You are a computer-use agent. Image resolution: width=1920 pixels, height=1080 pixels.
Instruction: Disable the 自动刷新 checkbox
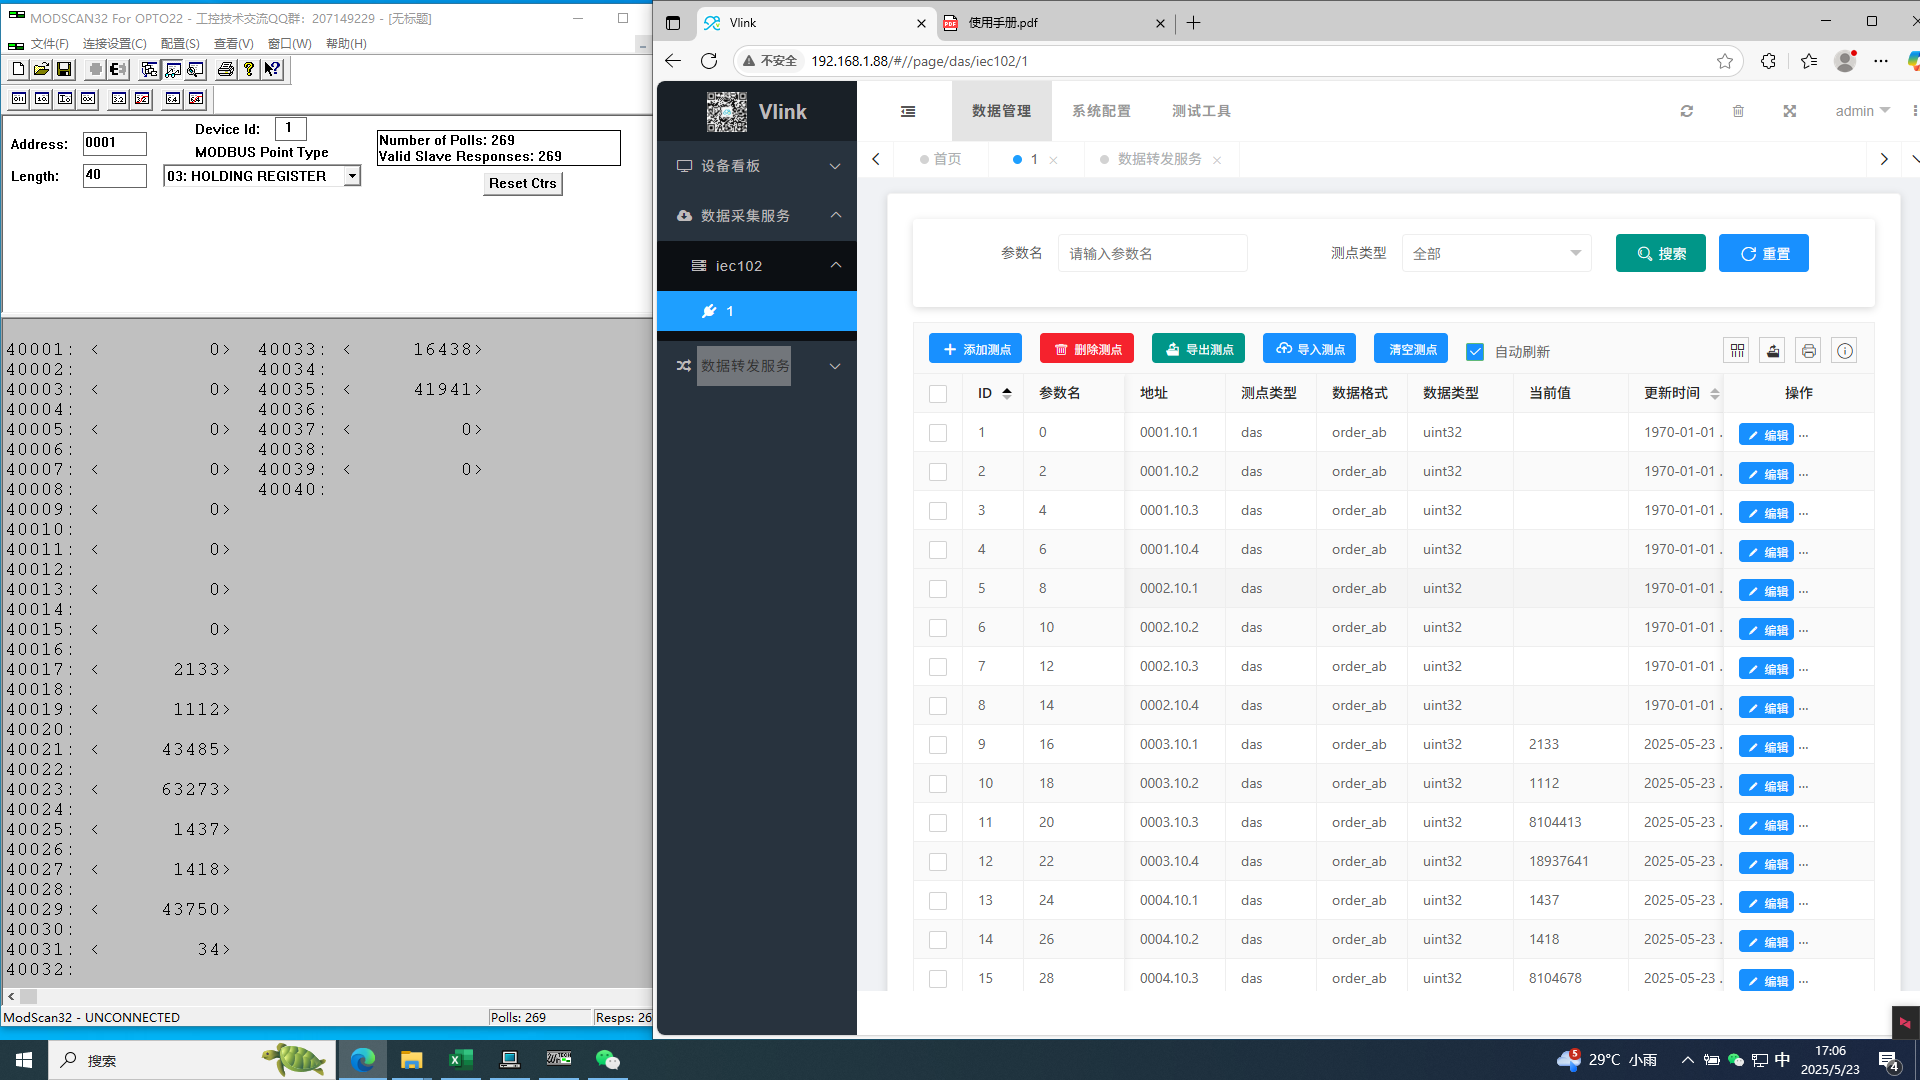(1475, 352)
